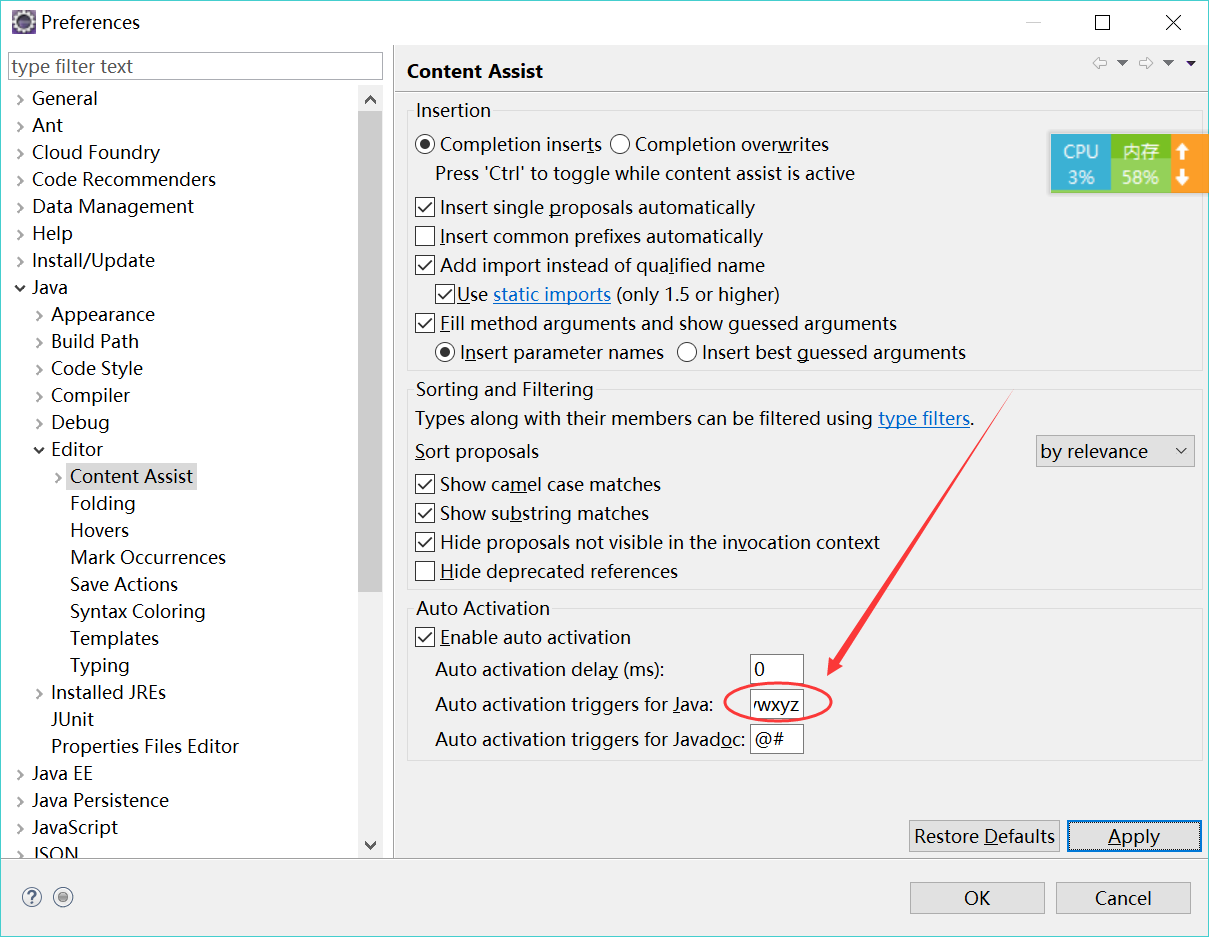Enable Insert common prefixes automatically
The image size is (1209, 937).
[425, 237]
